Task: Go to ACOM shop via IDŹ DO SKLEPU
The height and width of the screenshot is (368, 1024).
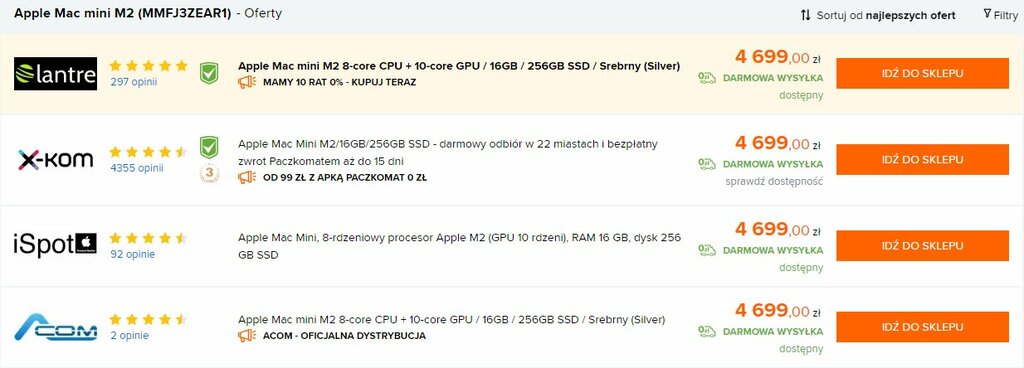Action: pyautogui.click(x=922, y=327)
